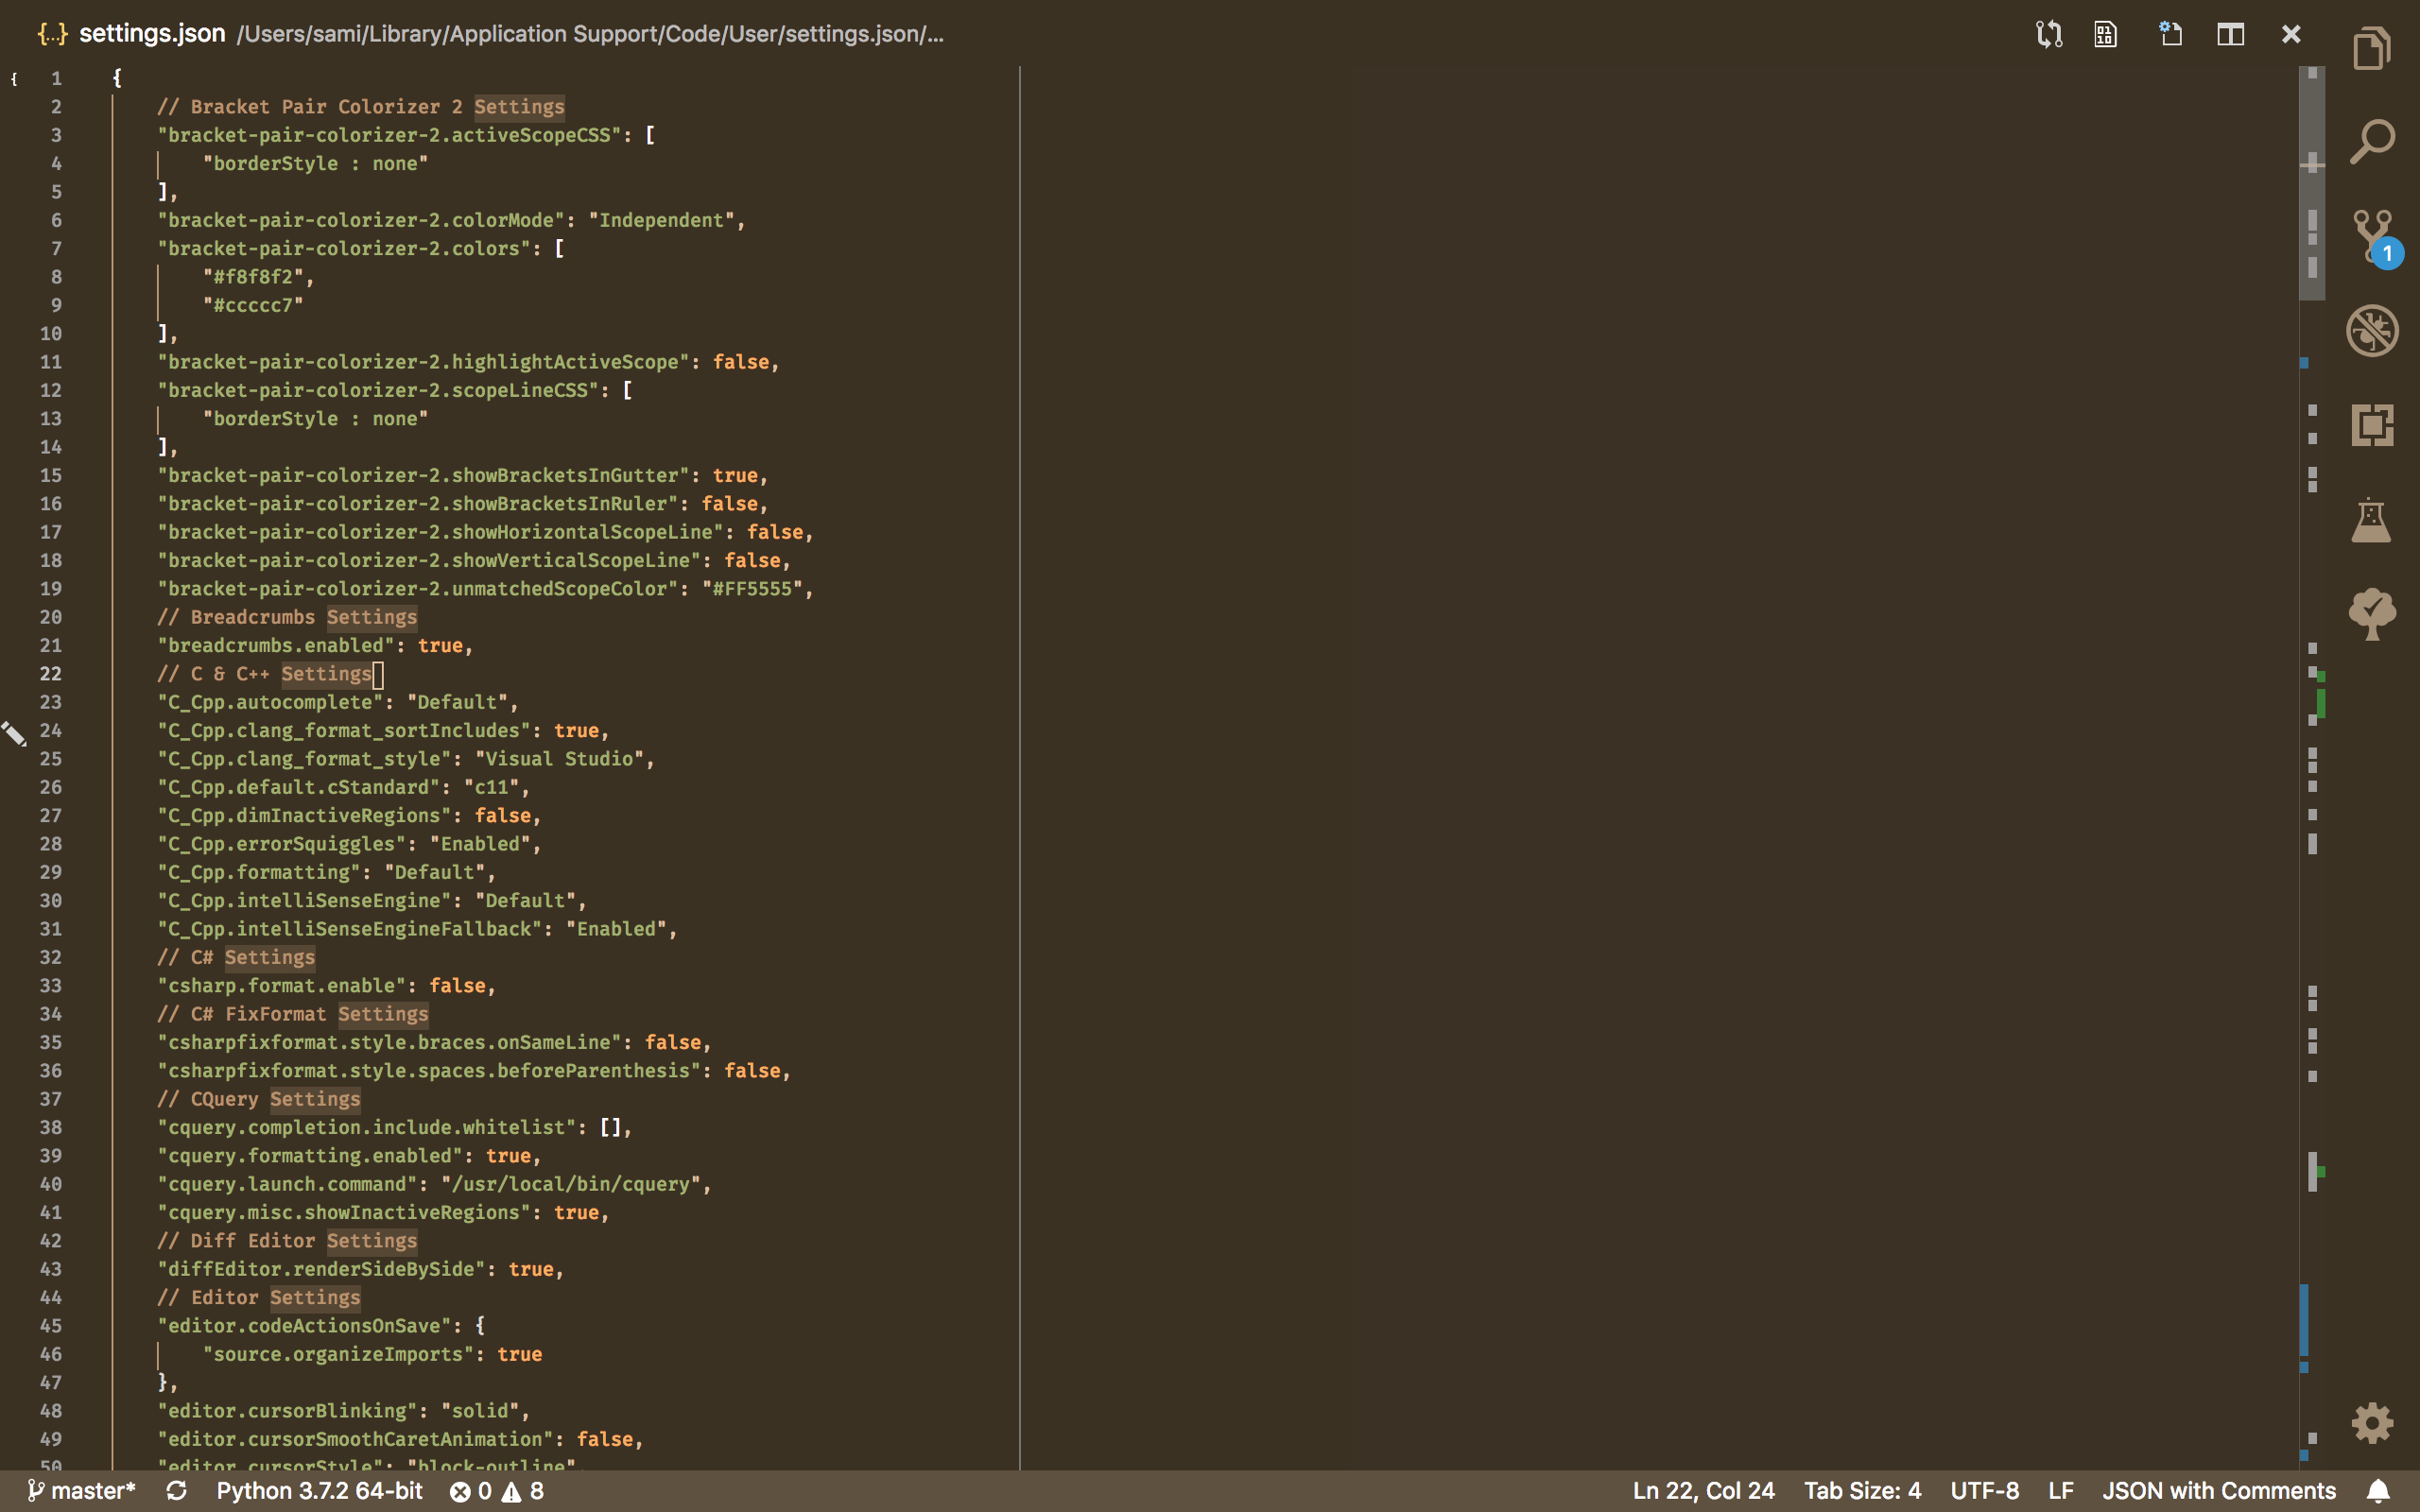Image resolution: width=2420 pixels, height=1512 pixels.
Task: Open Manage gear at bottom of activity bar
Action: pos(2372,1422)
